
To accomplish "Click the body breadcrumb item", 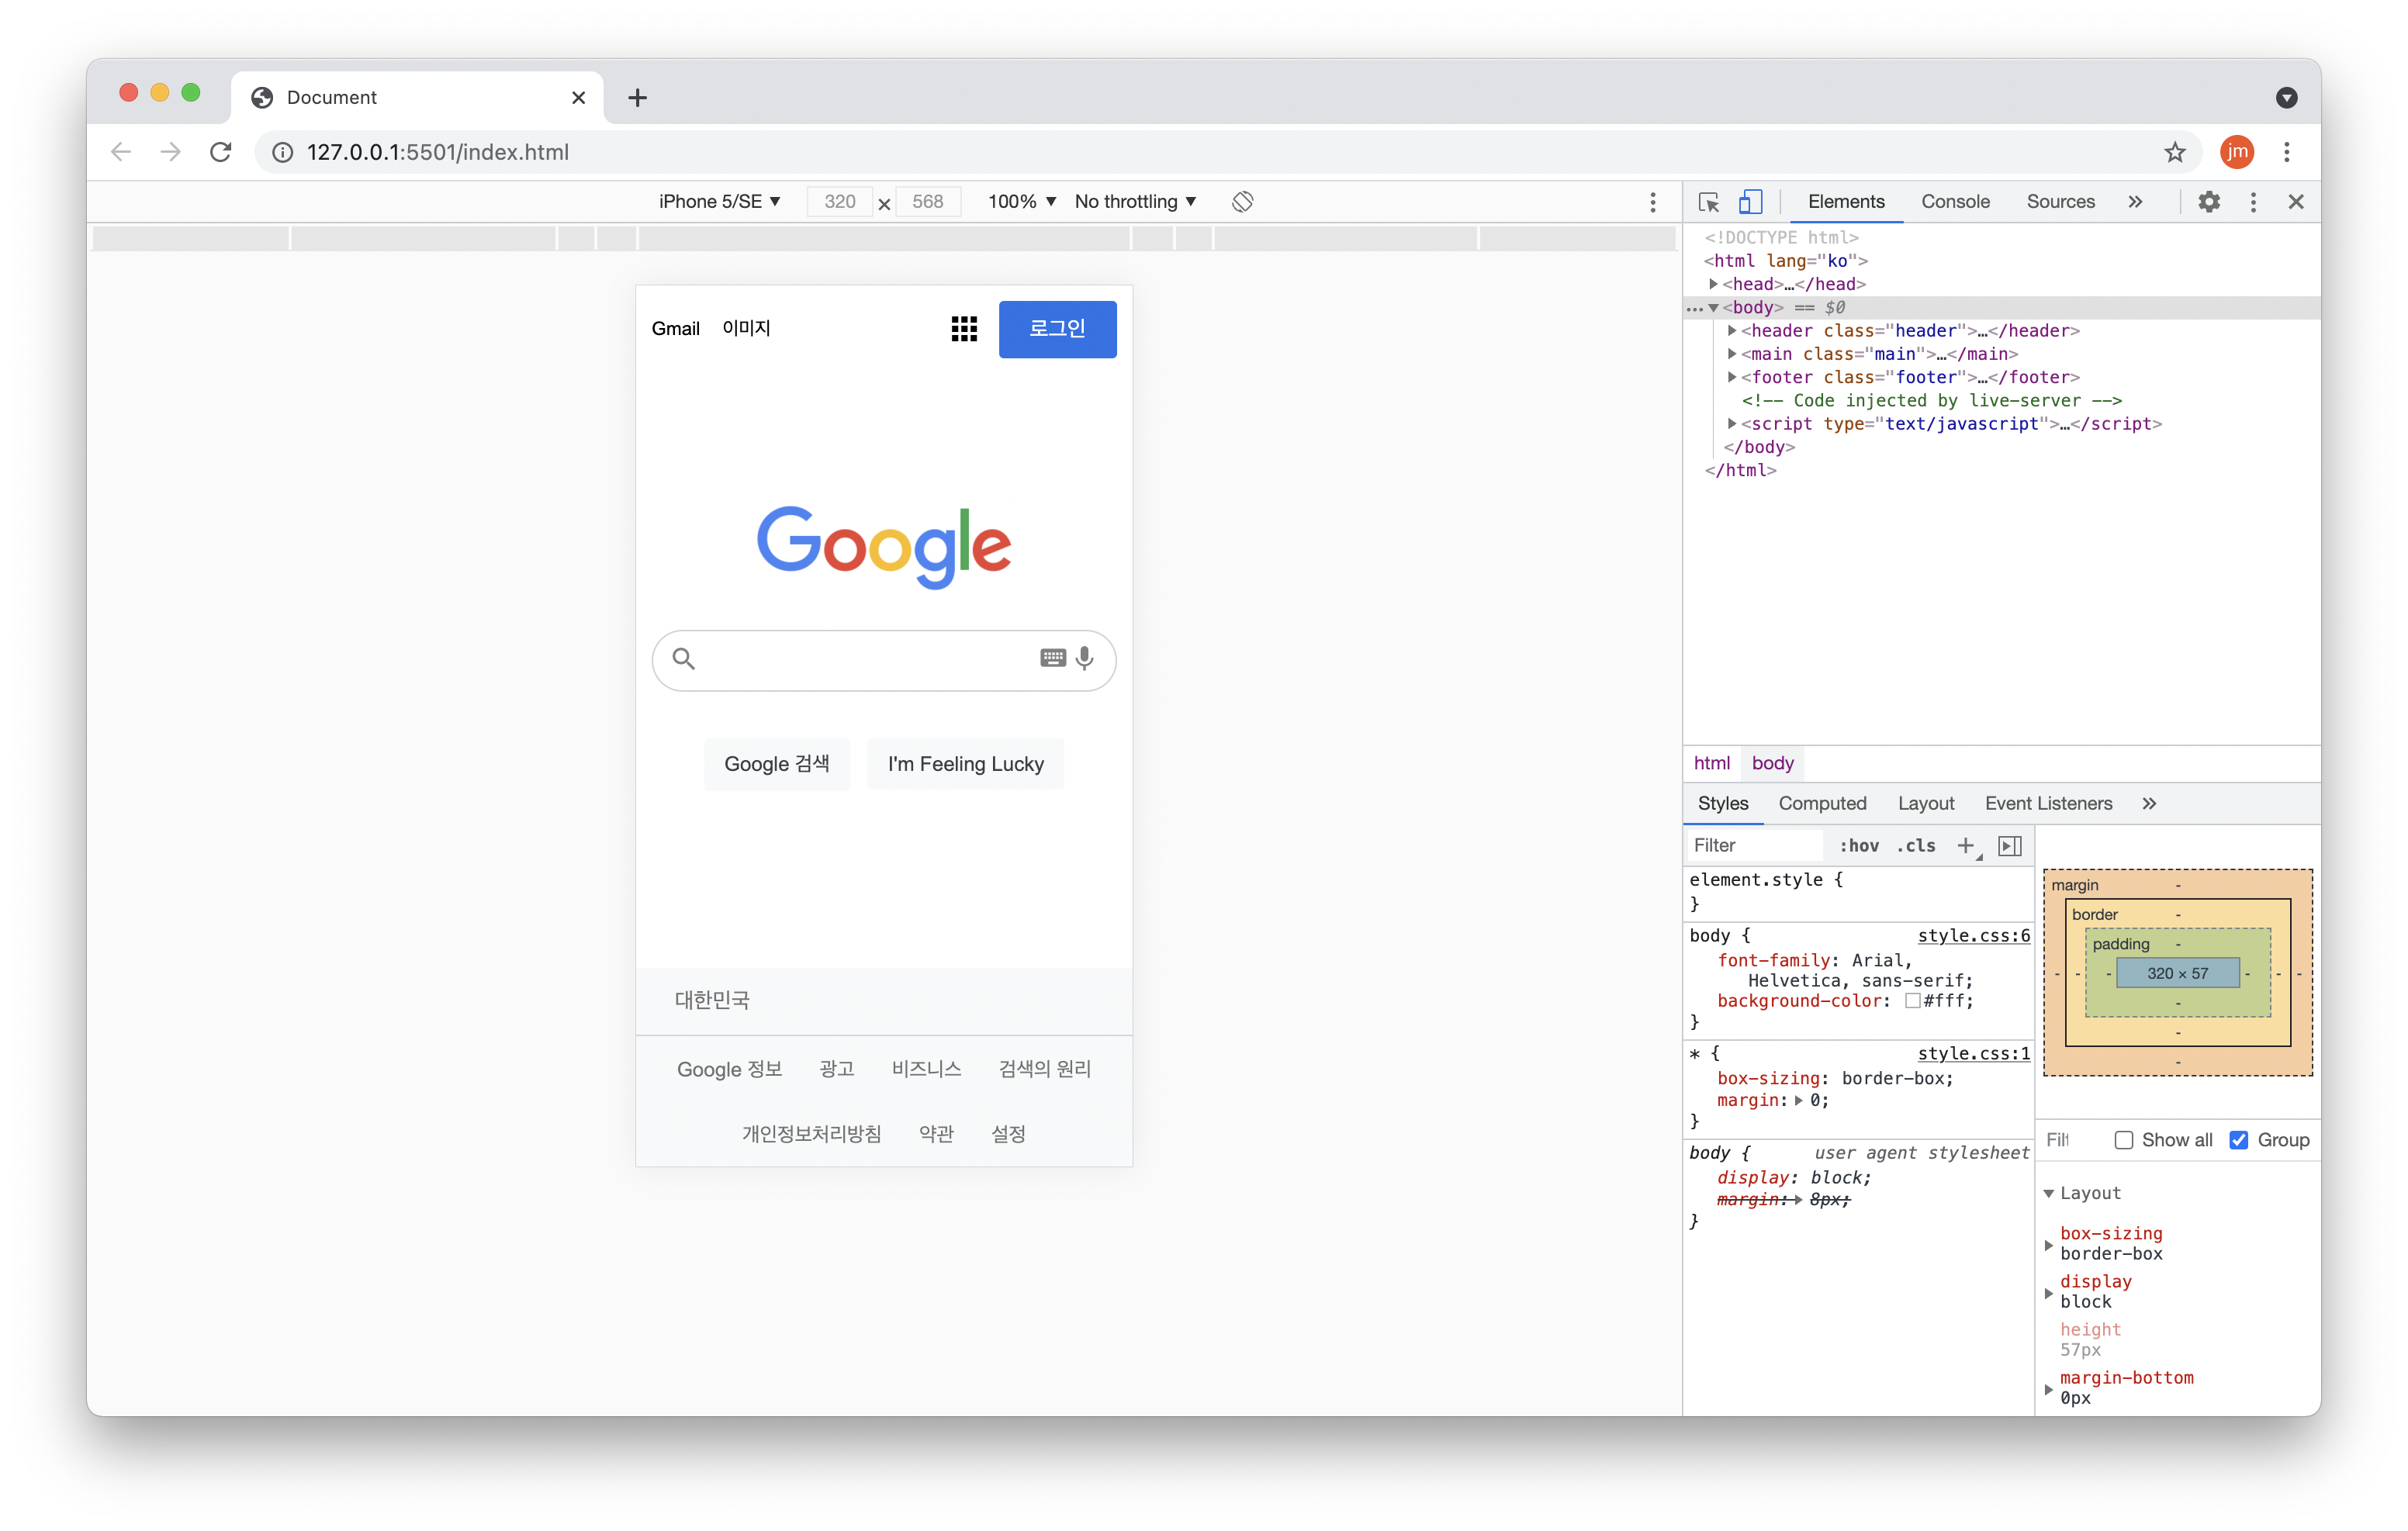I will tap(1772, 764).
